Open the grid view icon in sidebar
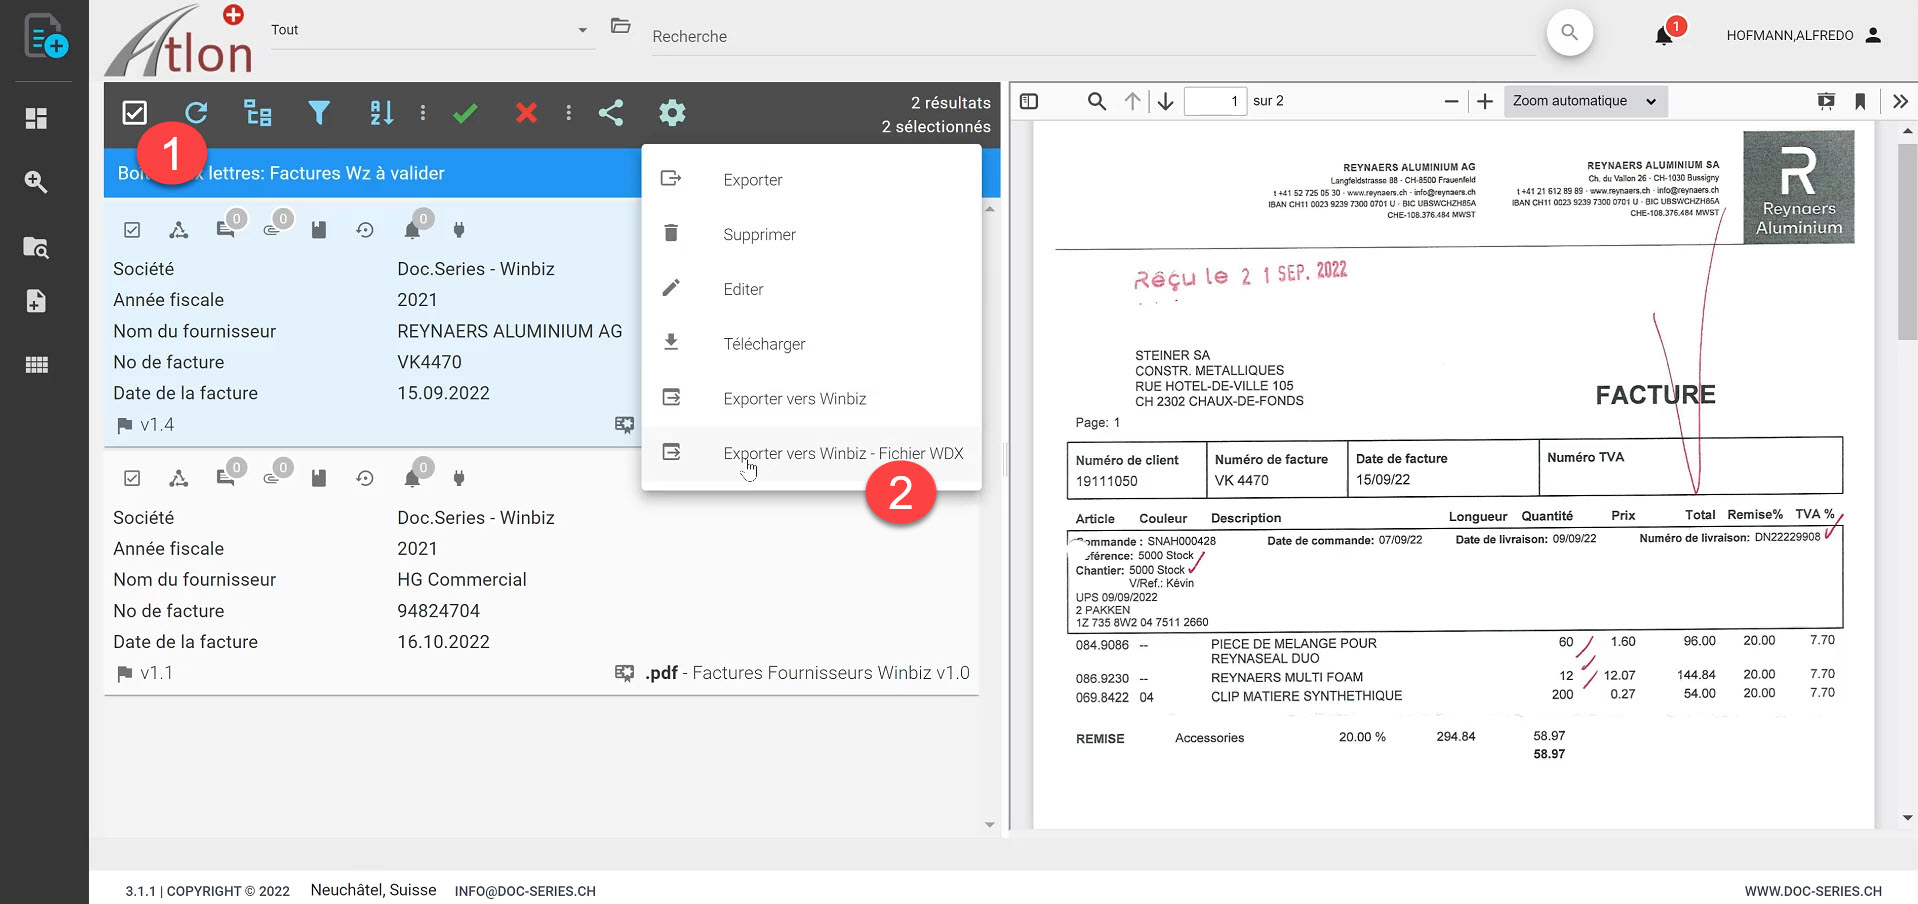Screen dimensions: 1918x904 (36, 365)
